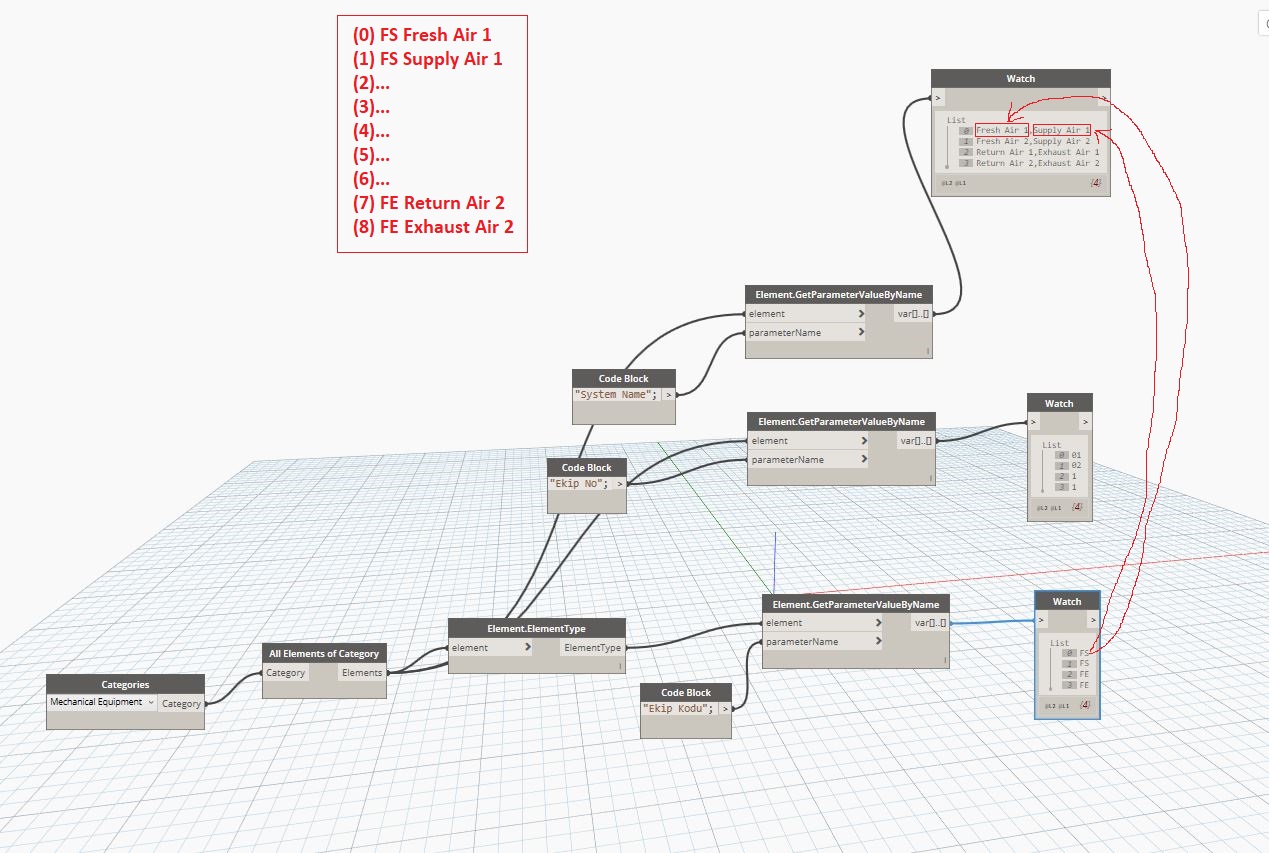Click input port of the FS/FE Watch
The width and height of the screenshot is (1269, 853).
1044,621
